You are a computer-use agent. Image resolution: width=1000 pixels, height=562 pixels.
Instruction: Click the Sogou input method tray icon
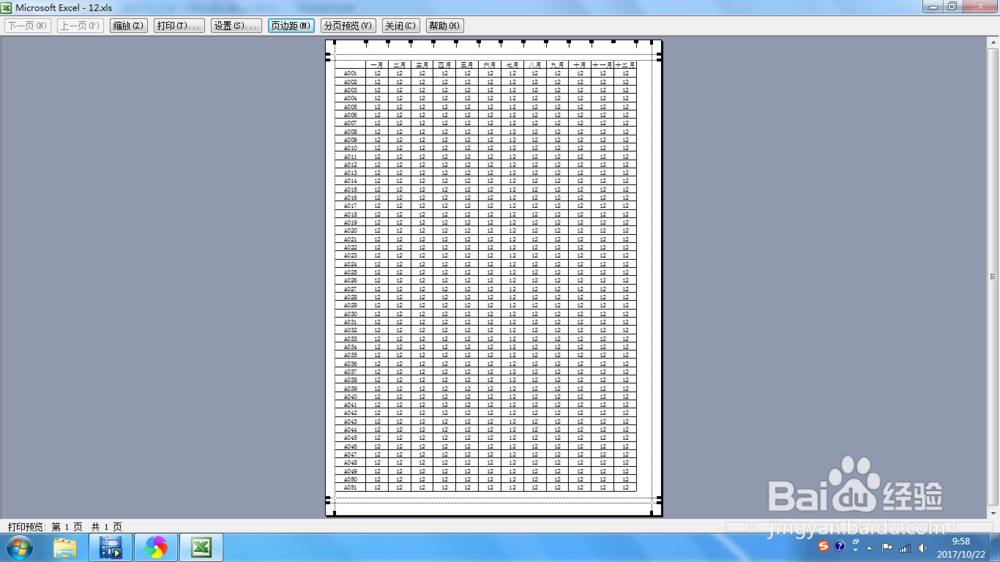pyautogui.click(x=823, y=546)
